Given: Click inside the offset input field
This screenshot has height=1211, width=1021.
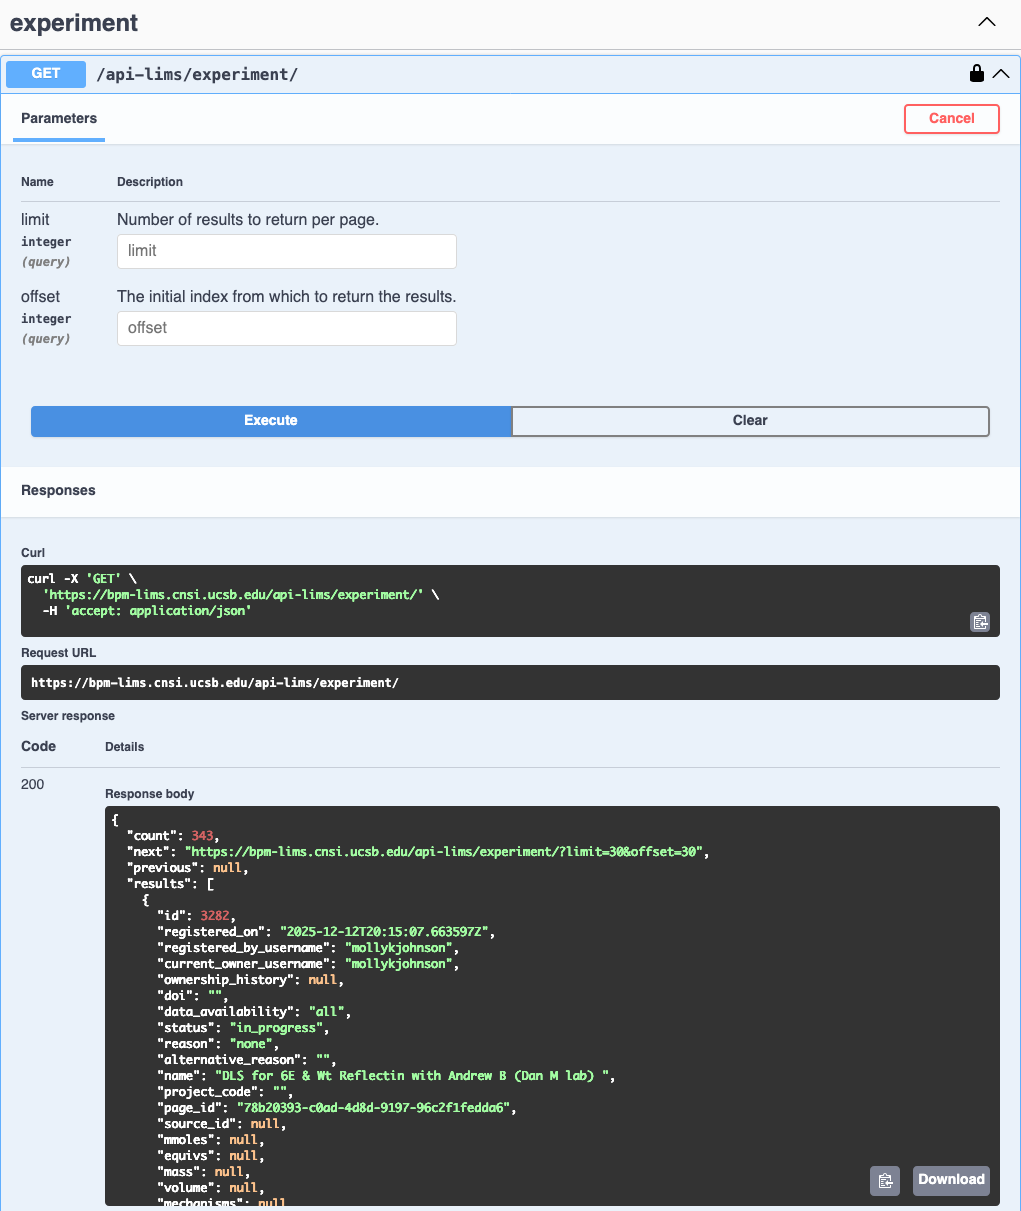Looking at the screenshot, I should 286,328.
